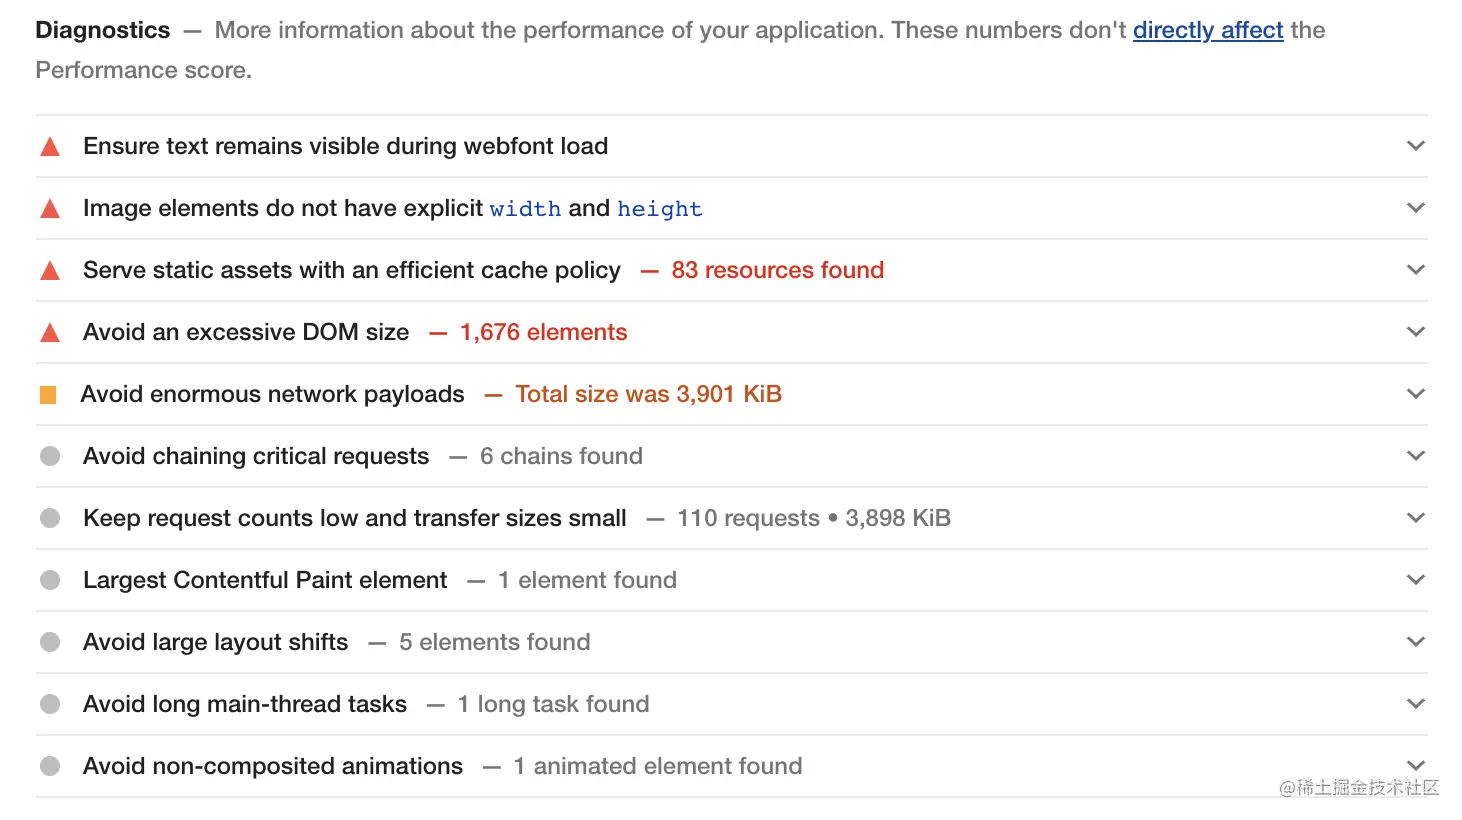1462x820 pixels.
Task: Expand the webfont load audit chevron
Action: click(x=1415, y=146)
